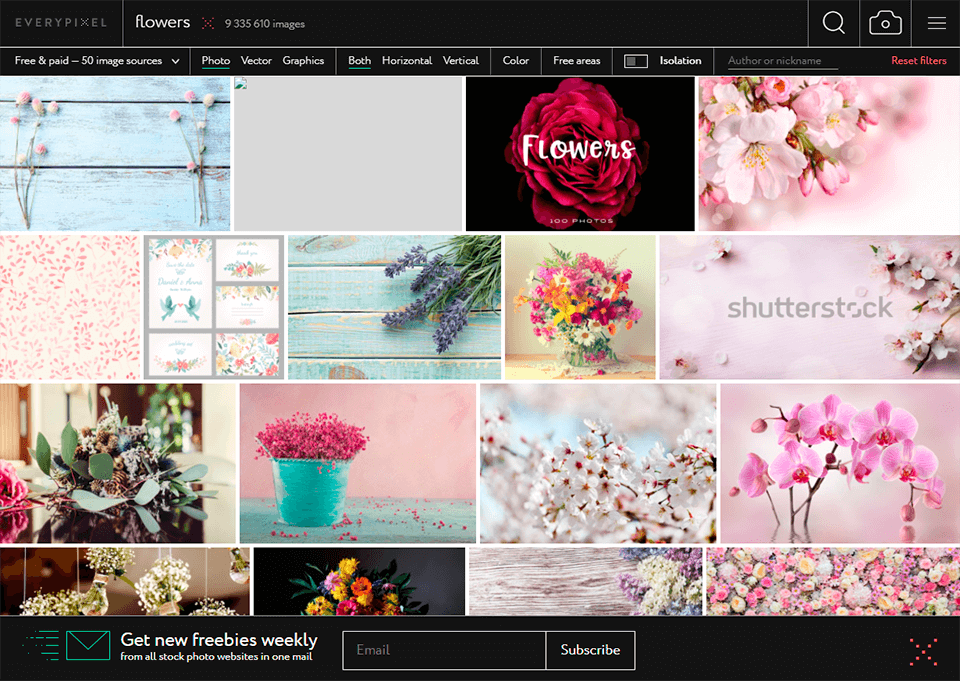Choose Vertical orientation filter
960x681 pixels.
coord(460,61)
